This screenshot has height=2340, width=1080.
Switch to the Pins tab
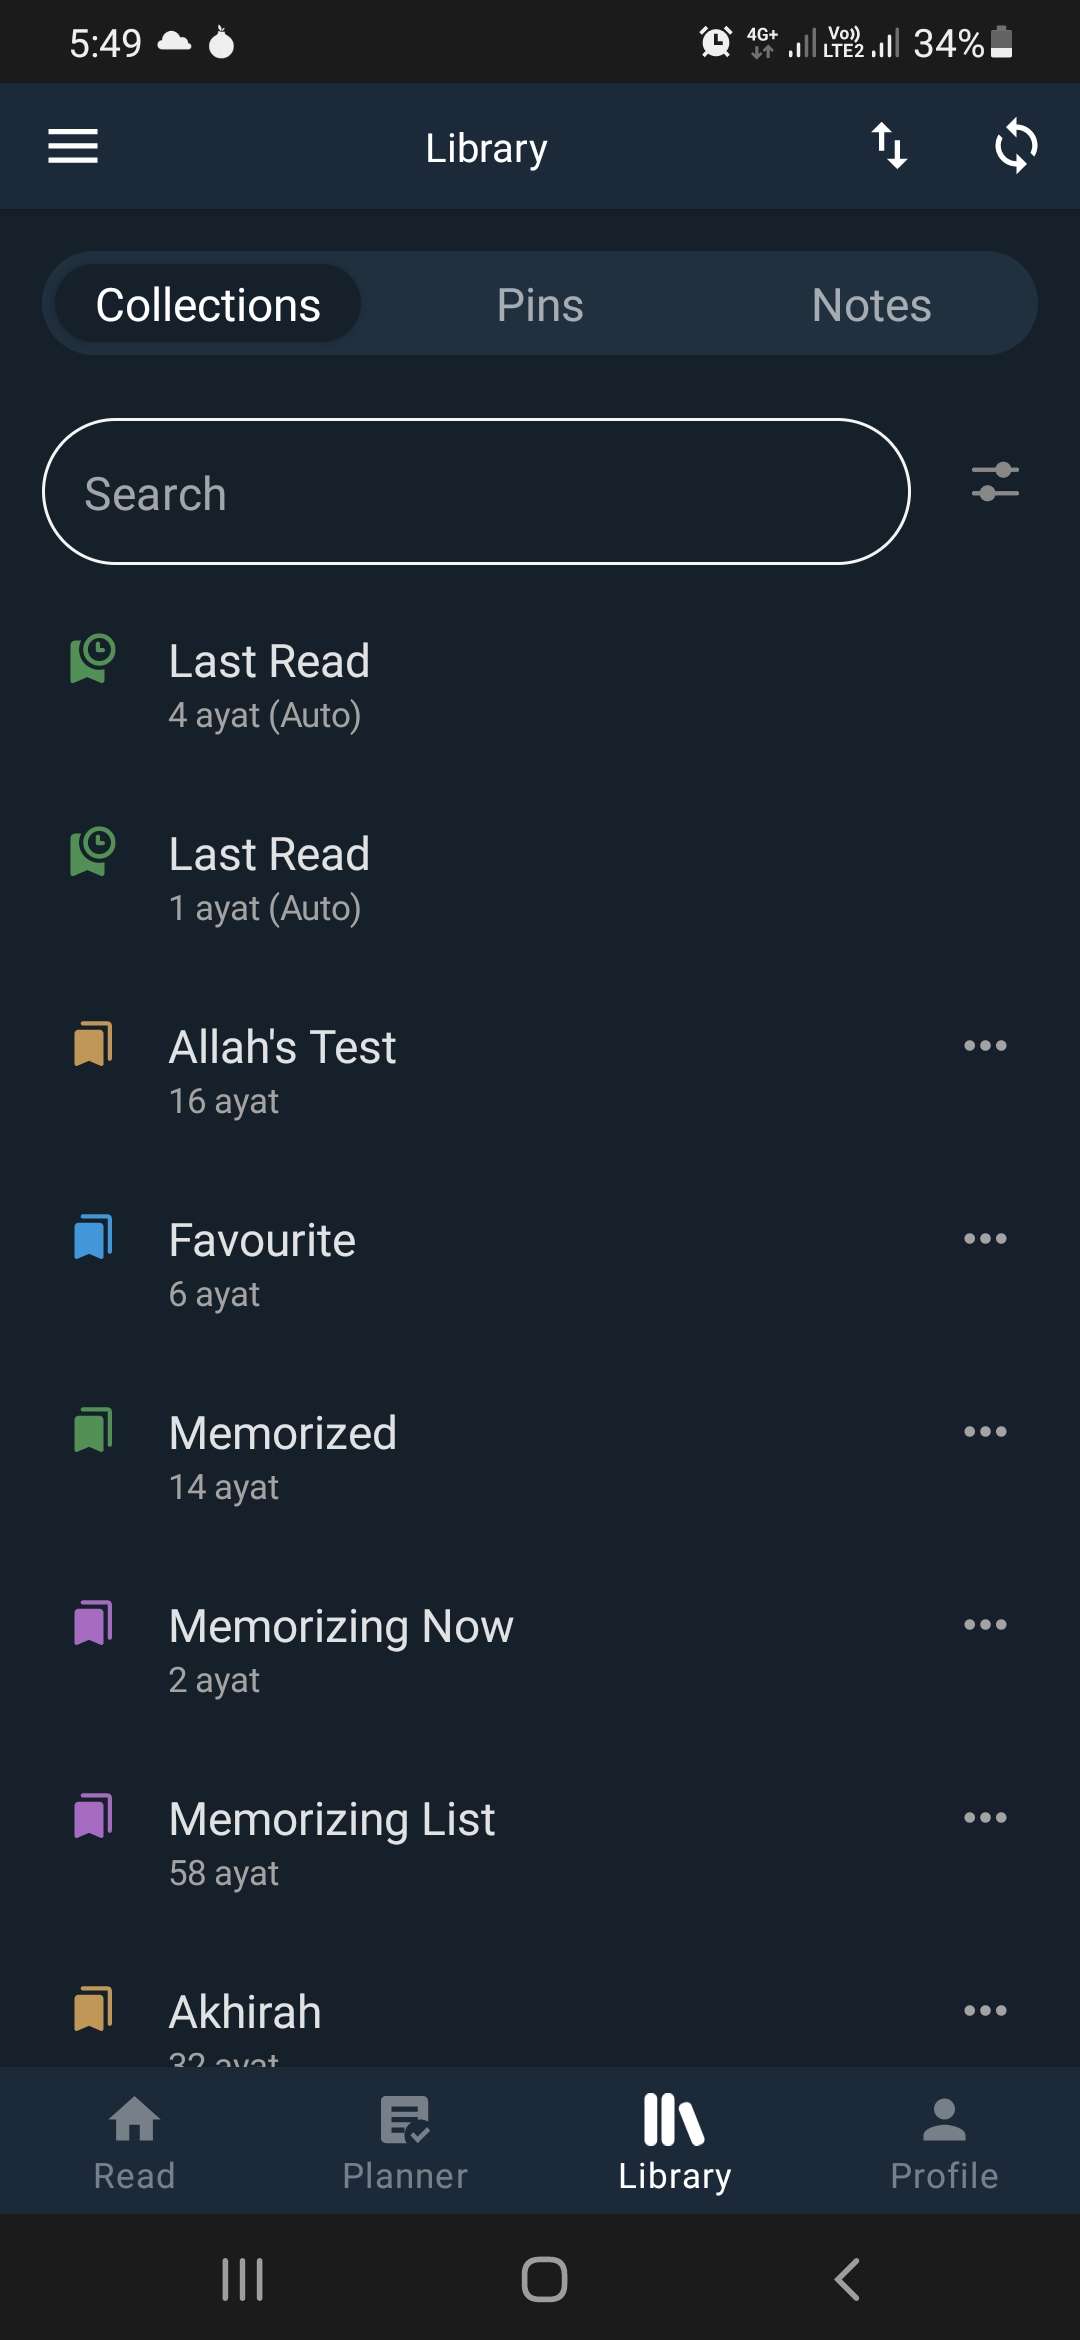(x=540, y=304)
